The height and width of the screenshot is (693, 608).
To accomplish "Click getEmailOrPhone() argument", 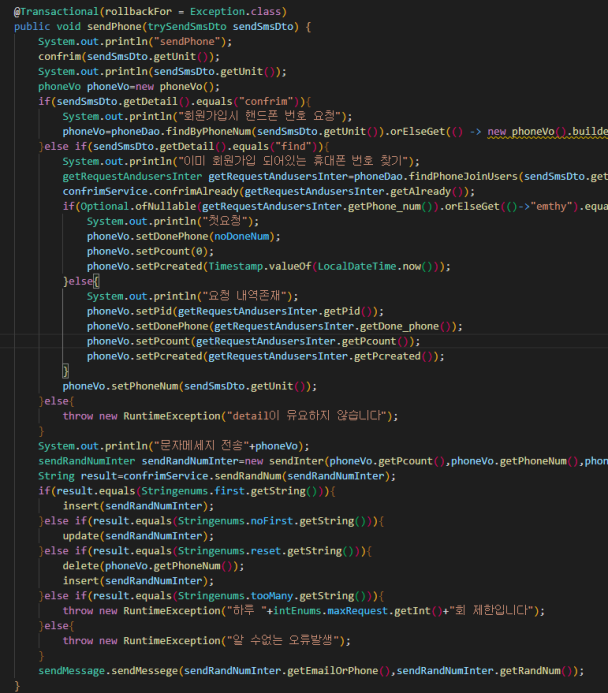I will pyautogui.click(x=338, y=671).
